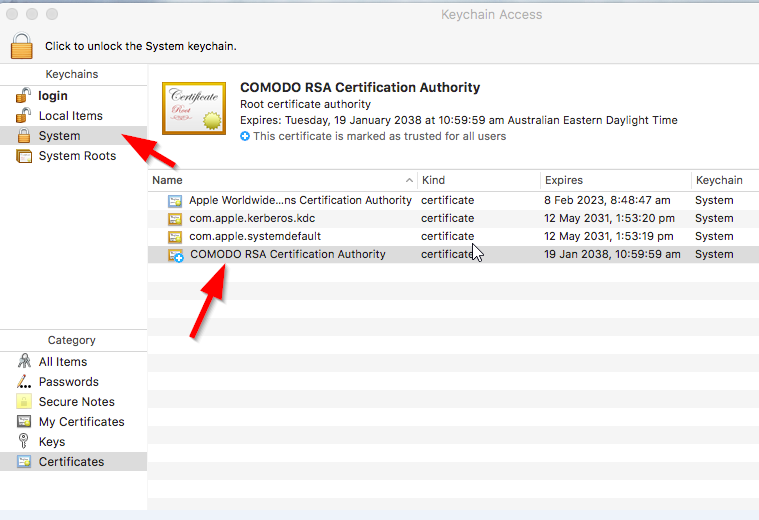Viewport: 759px width, 520px height.
Task: Click the Apple Worldwide certificate row icon
Action: [175, 201]
